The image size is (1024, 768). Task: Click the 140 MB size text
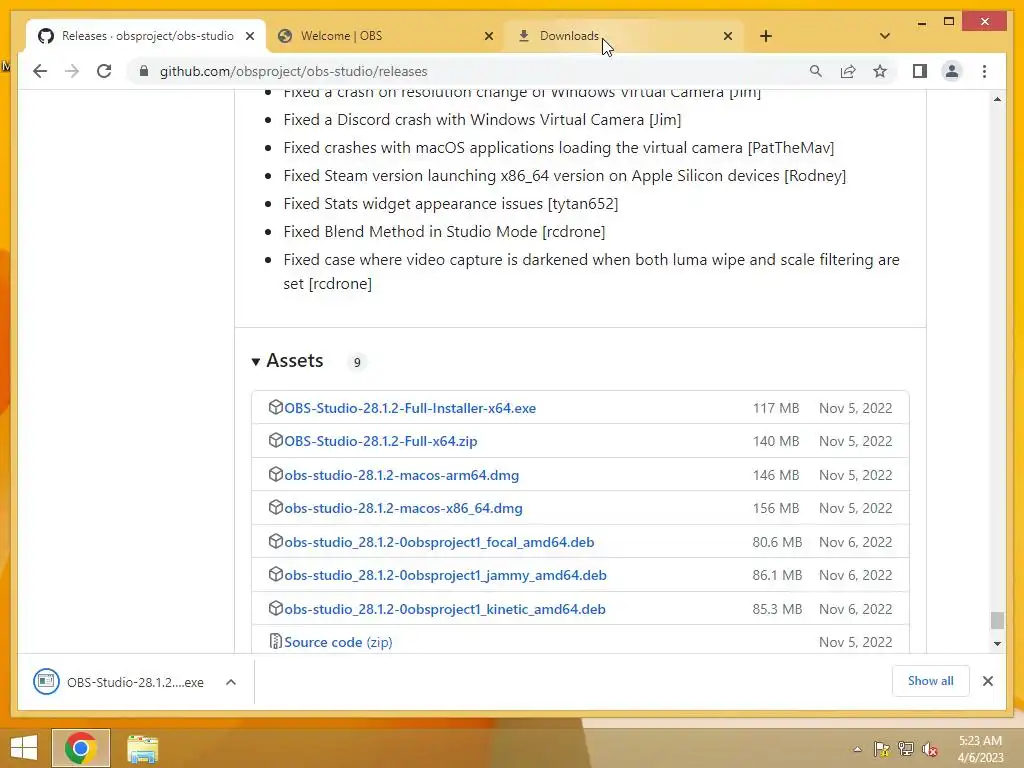pyautogui.click(x=776, y=441)
